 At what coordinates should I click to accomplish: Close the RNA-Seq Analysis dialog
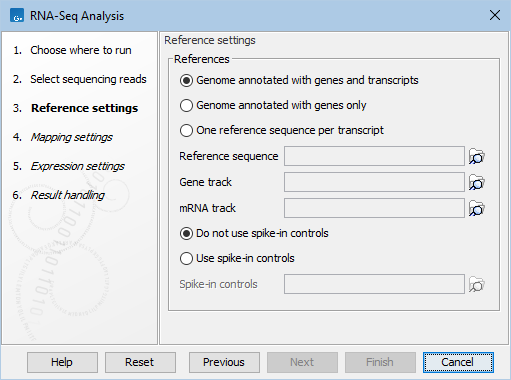(x=495, y=15)
